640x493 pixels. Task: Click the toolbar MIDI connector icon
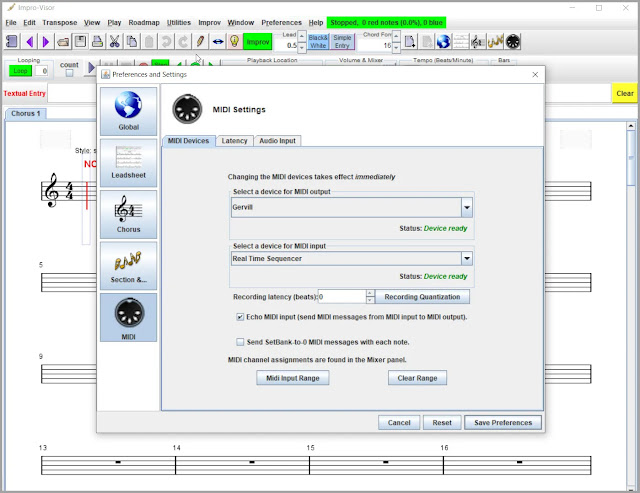[513, 42]
